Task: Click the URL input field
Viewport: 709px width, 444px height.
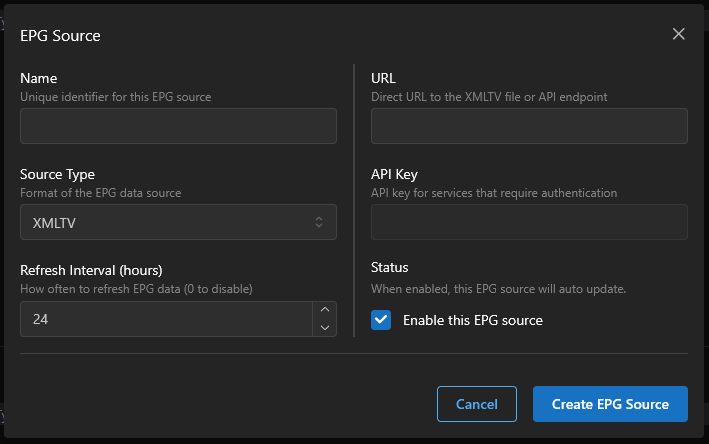Action: [x=529, y=126]
